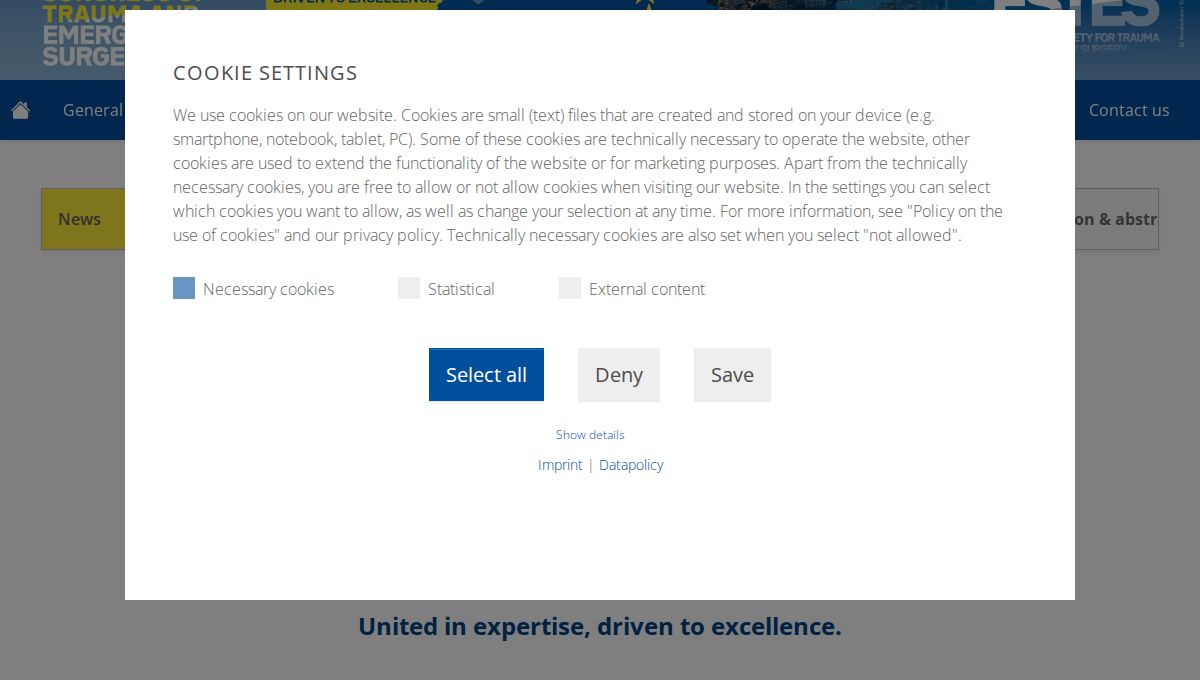The height and width of the screenshot is (680, 1200).
Task: Enable the Statistical cookies checkbox
Action: pos(409,288)
